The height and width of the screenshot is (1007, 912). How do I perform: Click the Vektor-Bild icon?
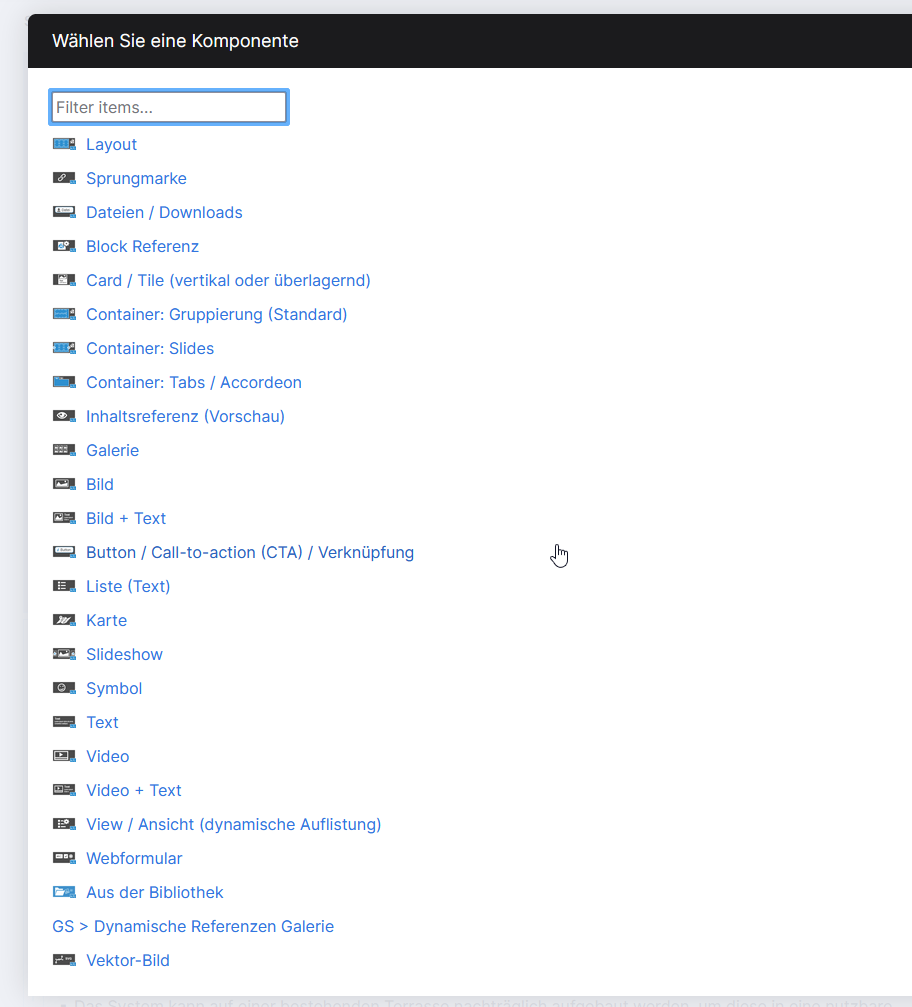64,959
